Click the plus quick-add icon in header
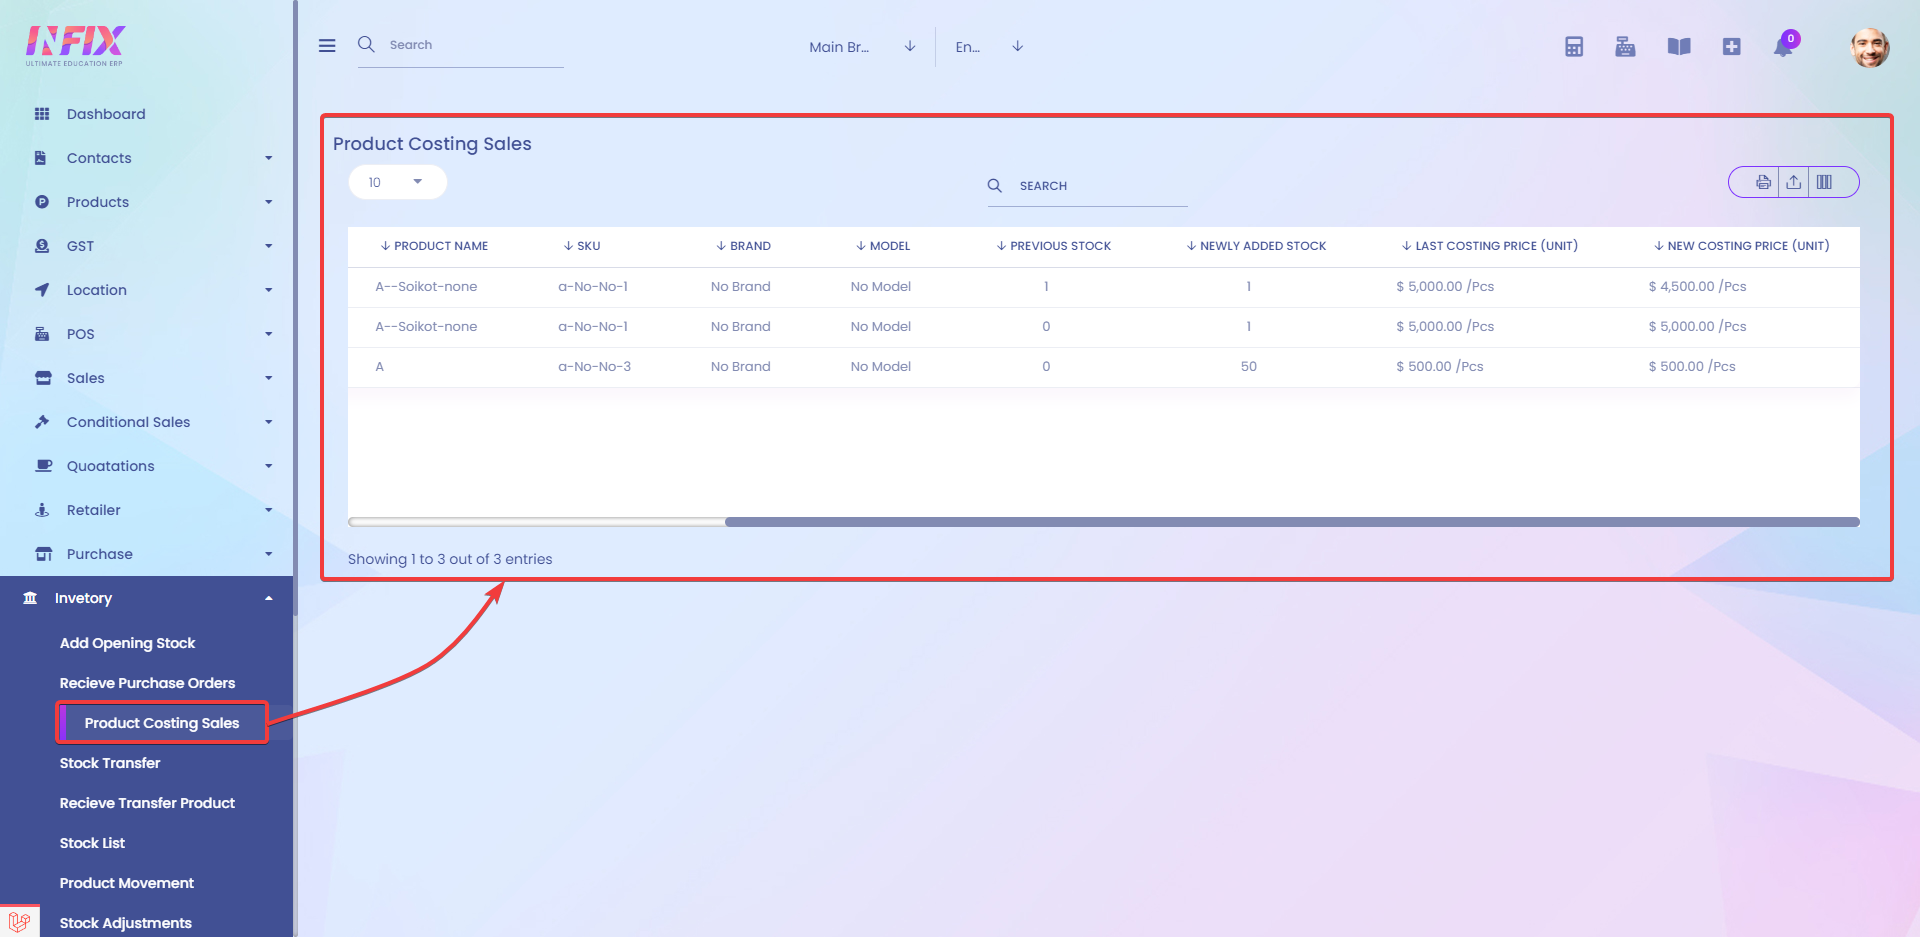Screen dimensions: 1920x937 click(1732, 47)
